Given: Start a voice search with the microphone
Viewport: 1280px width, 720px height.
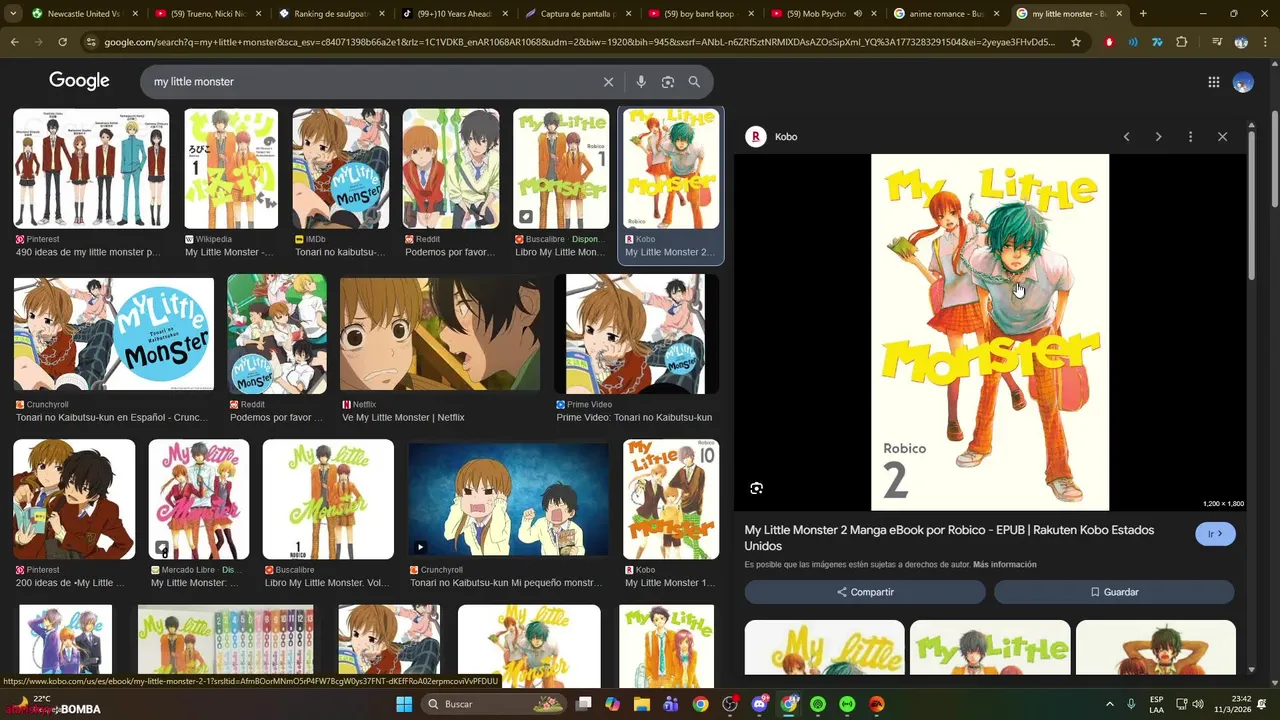Looking at the screenshot, I should (x=641, y=82).
